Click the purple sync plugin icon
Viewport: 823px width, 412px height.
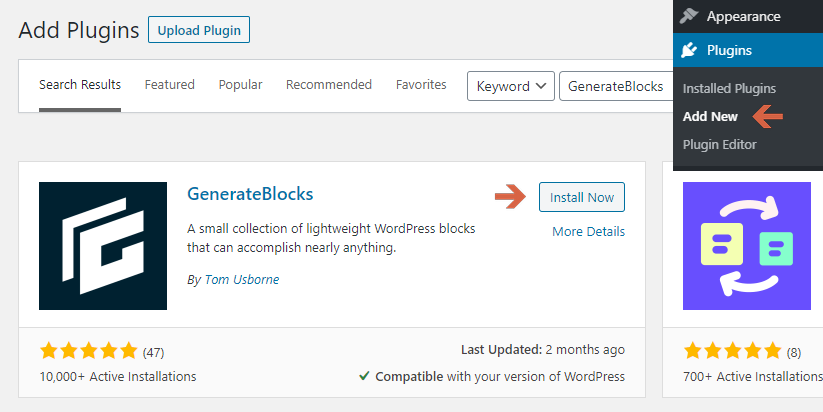(746, 246)
